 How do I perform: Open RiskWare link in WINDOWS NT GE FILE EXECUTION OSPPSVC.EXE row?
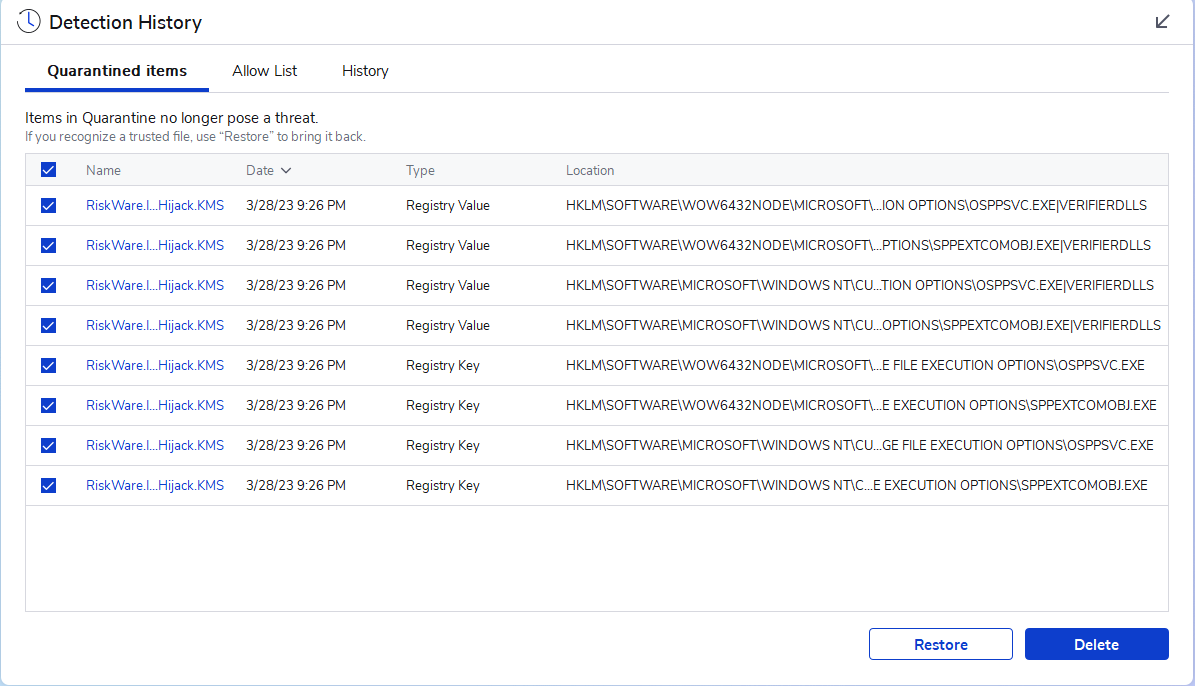[x=155, y=446]
